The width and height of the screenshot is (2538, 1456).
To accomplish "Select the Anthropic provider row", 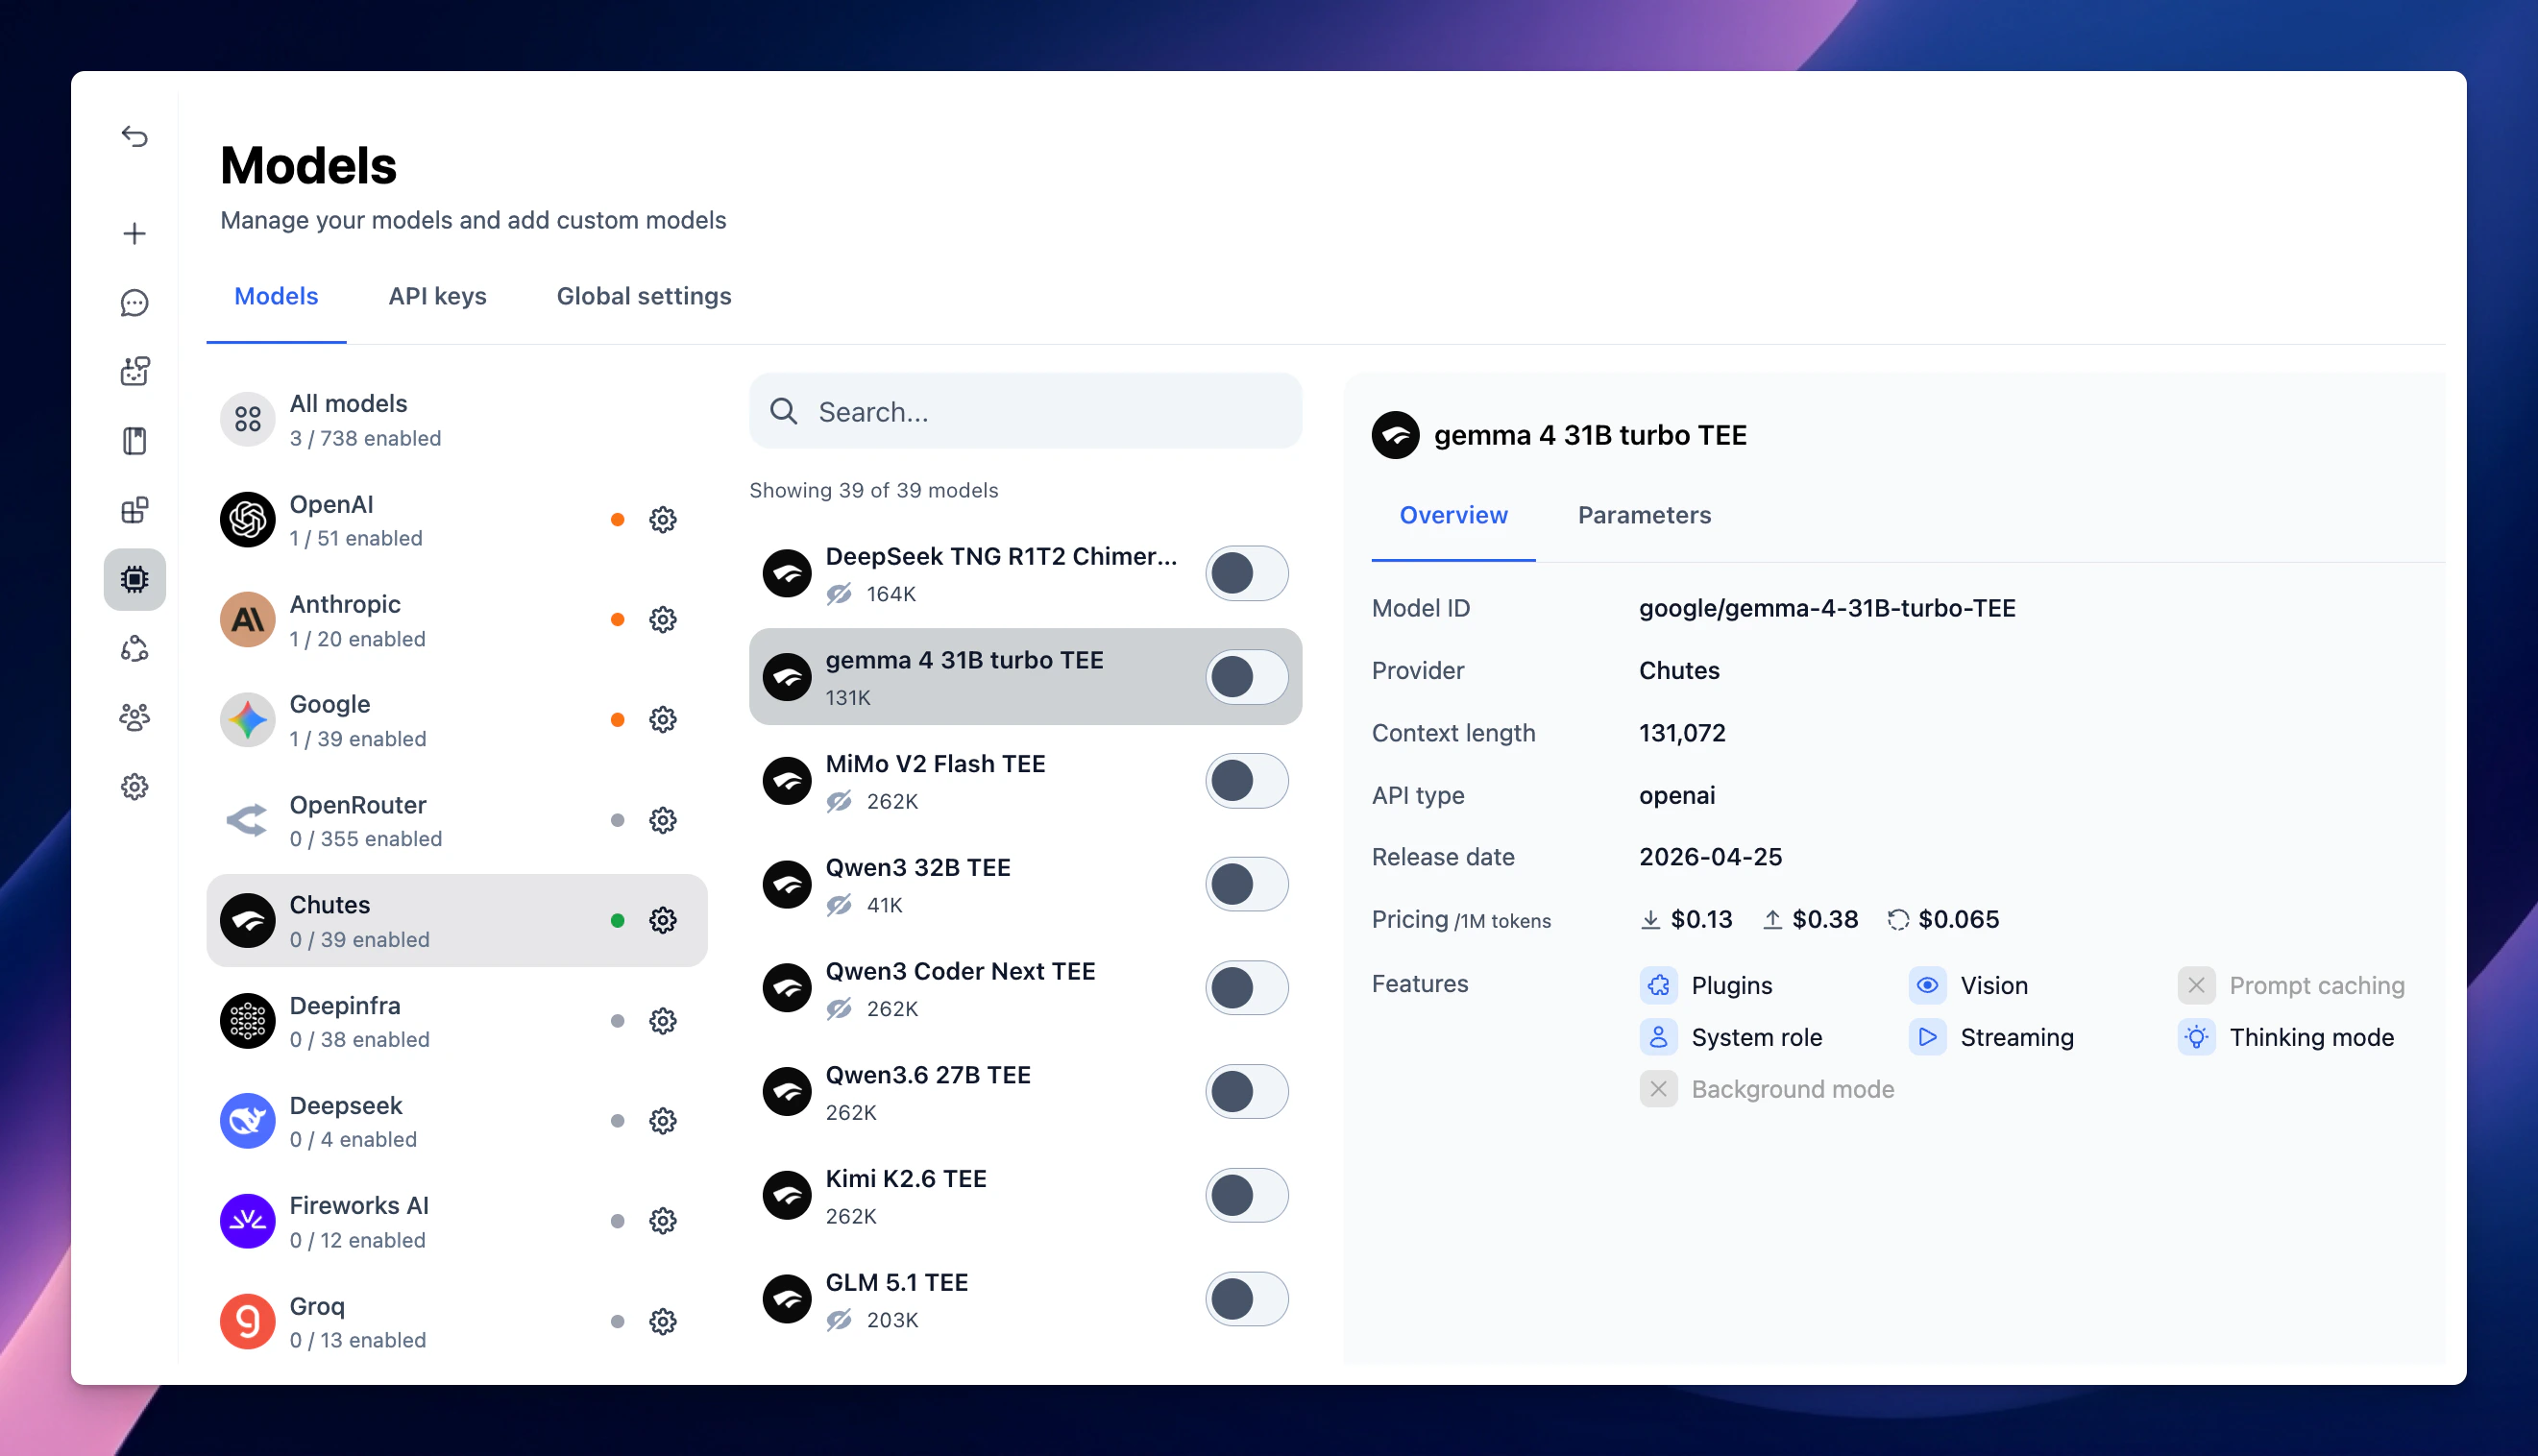I will pos(457,620).
